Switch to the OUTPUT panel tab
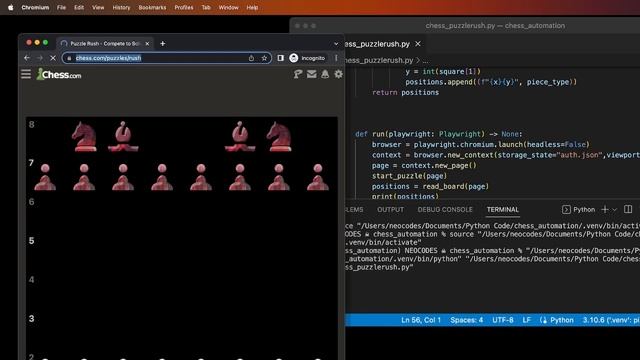The height and width of the screenshot is (360, 640). (x=390, y=209)
